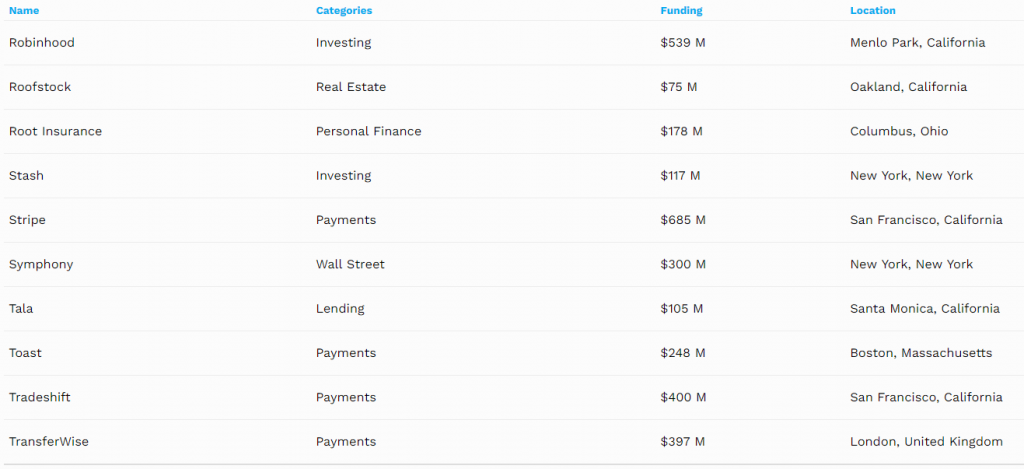Click the Real Estate category for Roofstock
This screenshot has width=1024, height=469.
tap(351, 87)
